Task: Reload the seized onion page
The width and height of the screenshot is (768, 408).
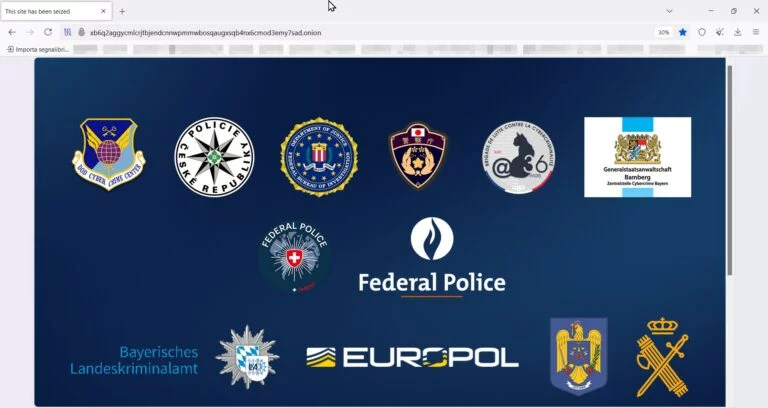Action: tap(48, 32)
